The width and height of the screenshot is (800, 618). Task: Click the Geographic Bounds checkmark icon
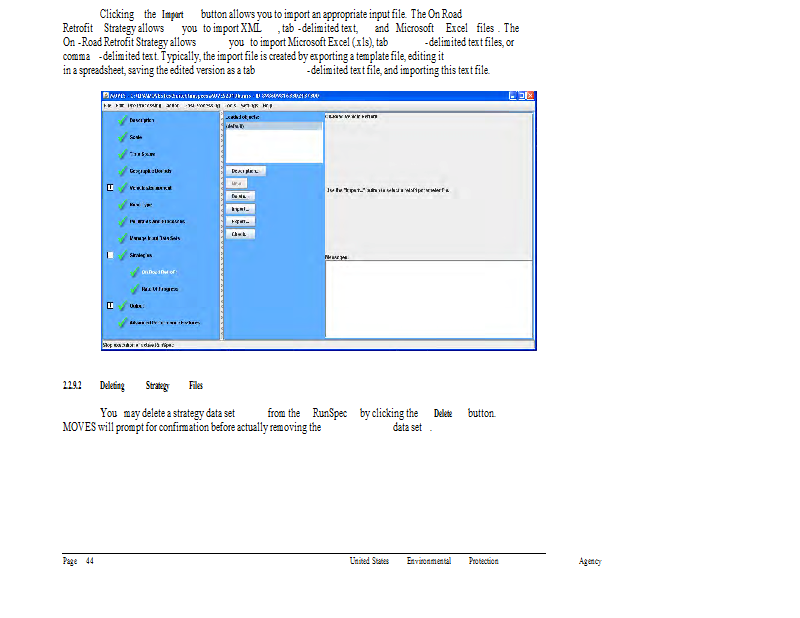tap(121, 171)
